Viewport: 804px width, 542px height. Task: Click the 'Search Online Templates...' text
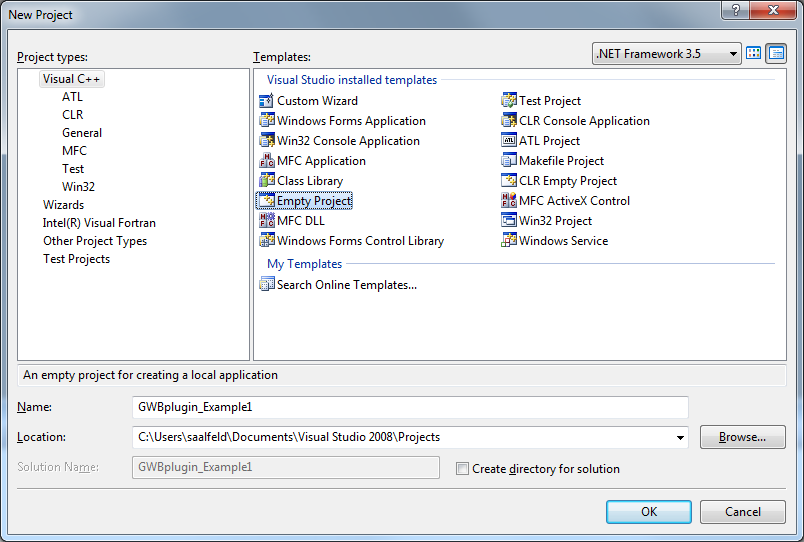[347, 285]
